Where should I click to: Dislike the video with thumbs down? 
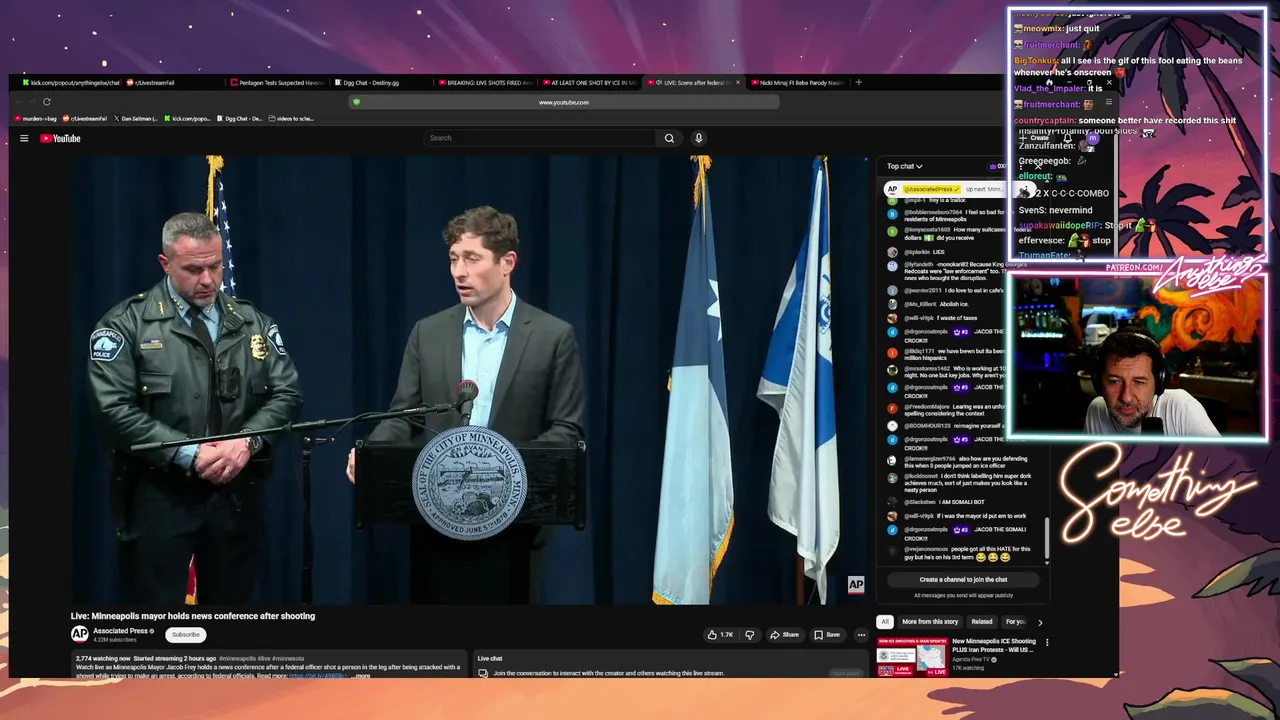click(x=749, y=634)
